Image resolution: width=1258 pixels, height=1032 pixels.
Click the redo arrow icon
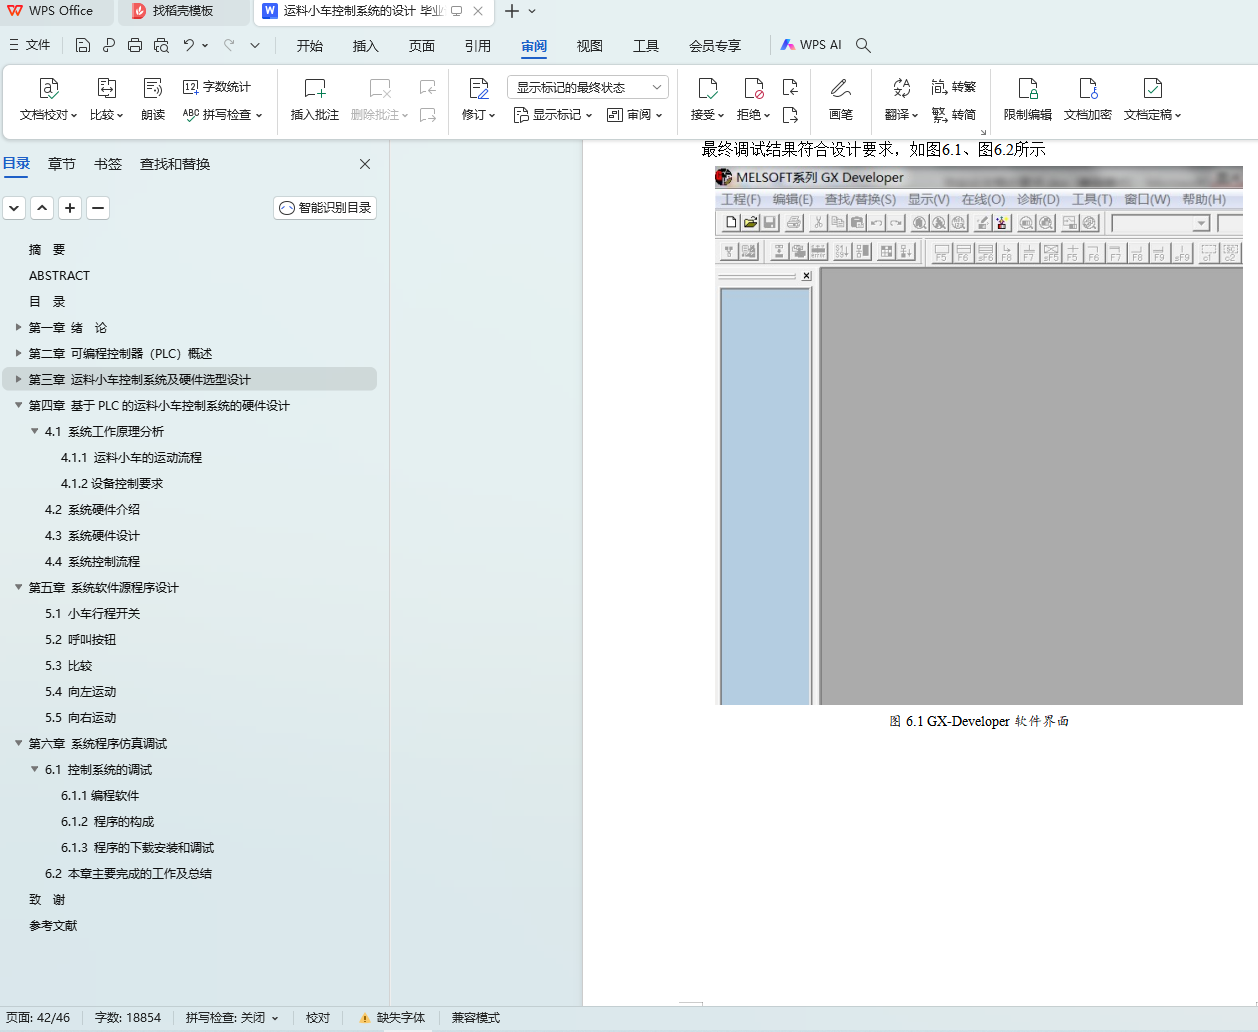click(229, 45)
